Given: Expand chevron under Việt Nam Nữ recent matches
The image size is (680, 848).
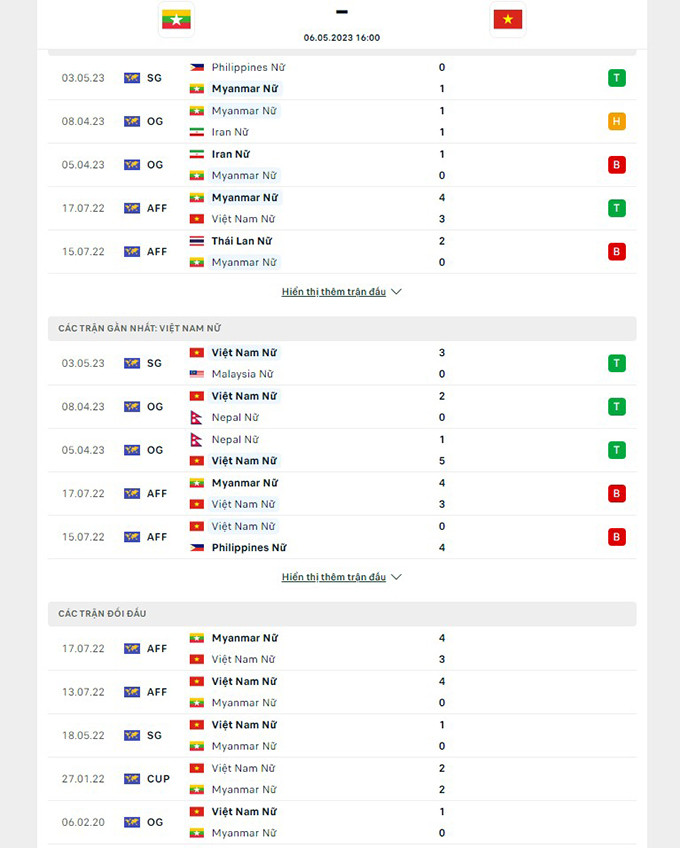Looking at the screenshot, I should point(396,577).
